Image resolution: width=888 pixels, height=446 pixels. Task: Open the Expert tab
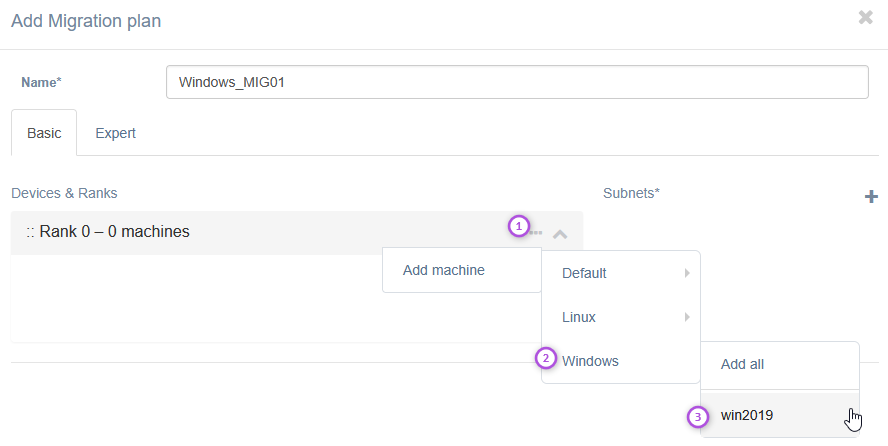tap(115, 133)
